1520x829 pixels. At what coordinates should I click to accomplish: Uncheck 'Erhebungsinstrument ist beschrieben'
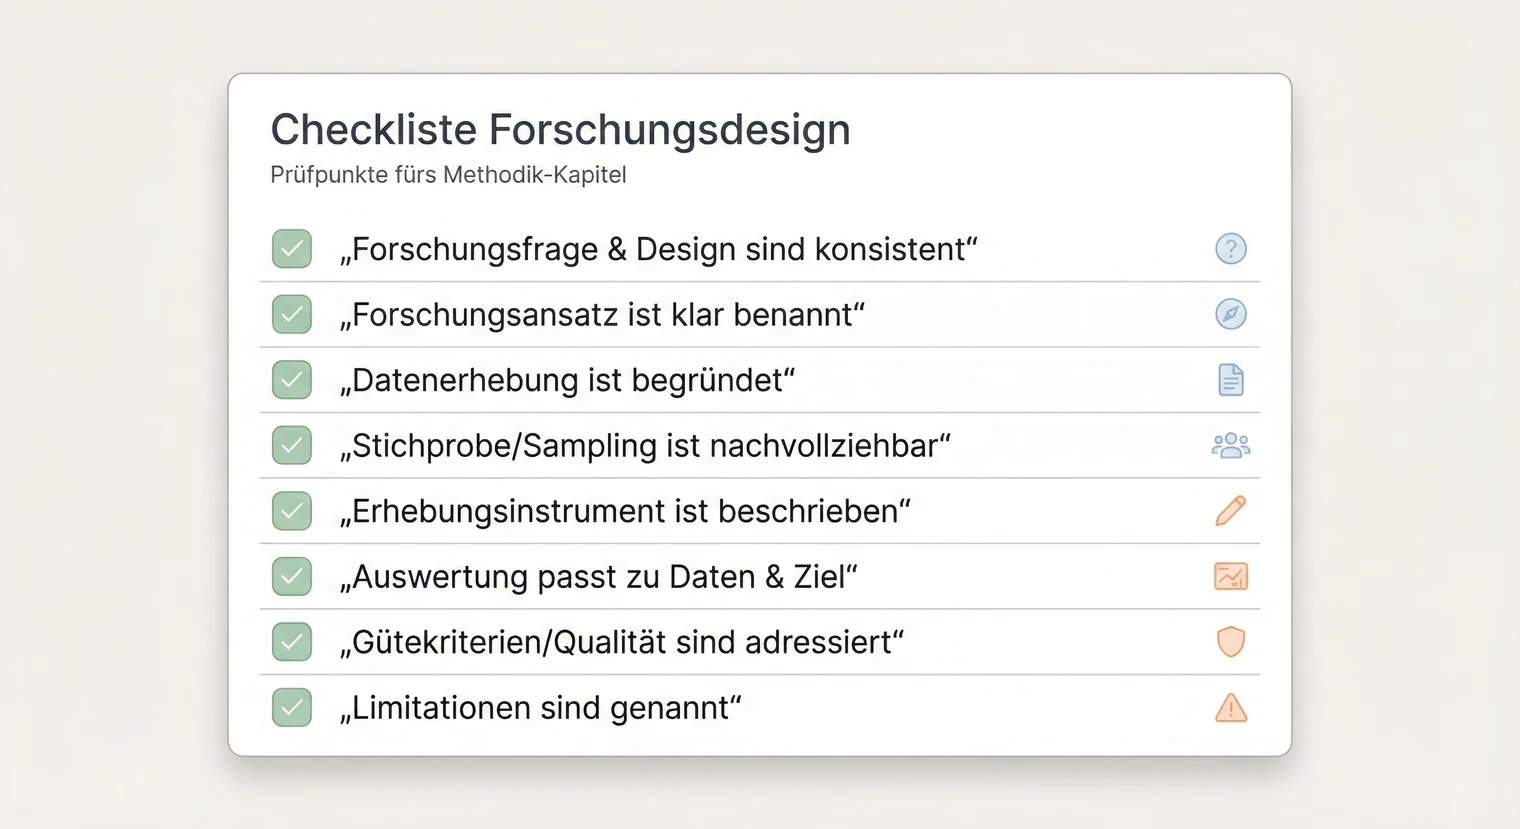291,511
